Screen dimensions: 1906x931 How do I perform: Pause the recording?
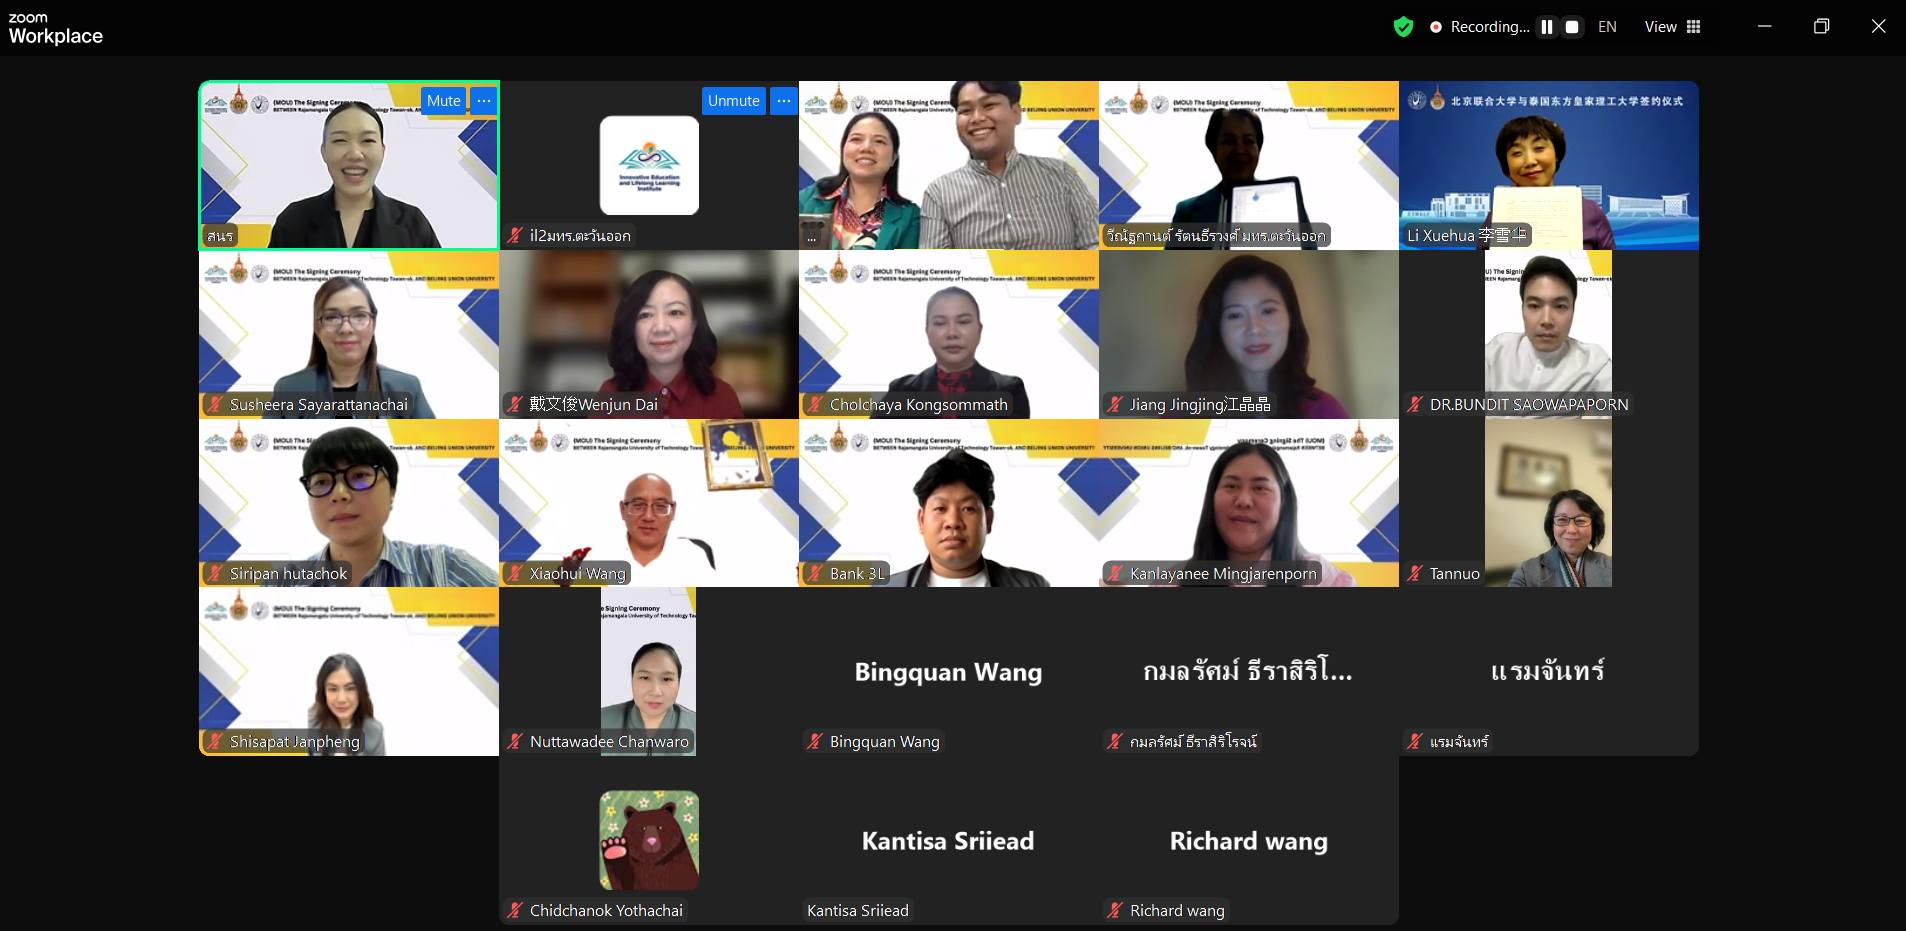1547,27
